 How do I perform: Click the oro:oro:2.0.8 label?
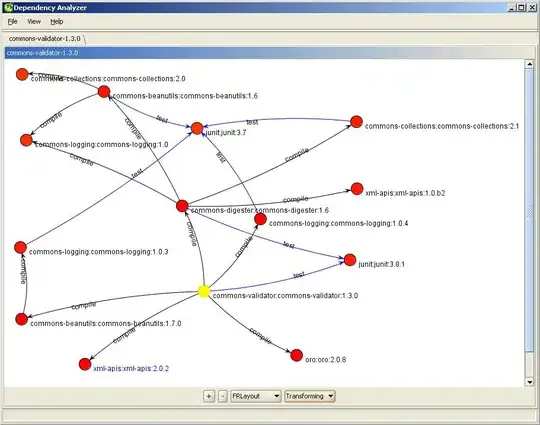(x=326, y=360)
